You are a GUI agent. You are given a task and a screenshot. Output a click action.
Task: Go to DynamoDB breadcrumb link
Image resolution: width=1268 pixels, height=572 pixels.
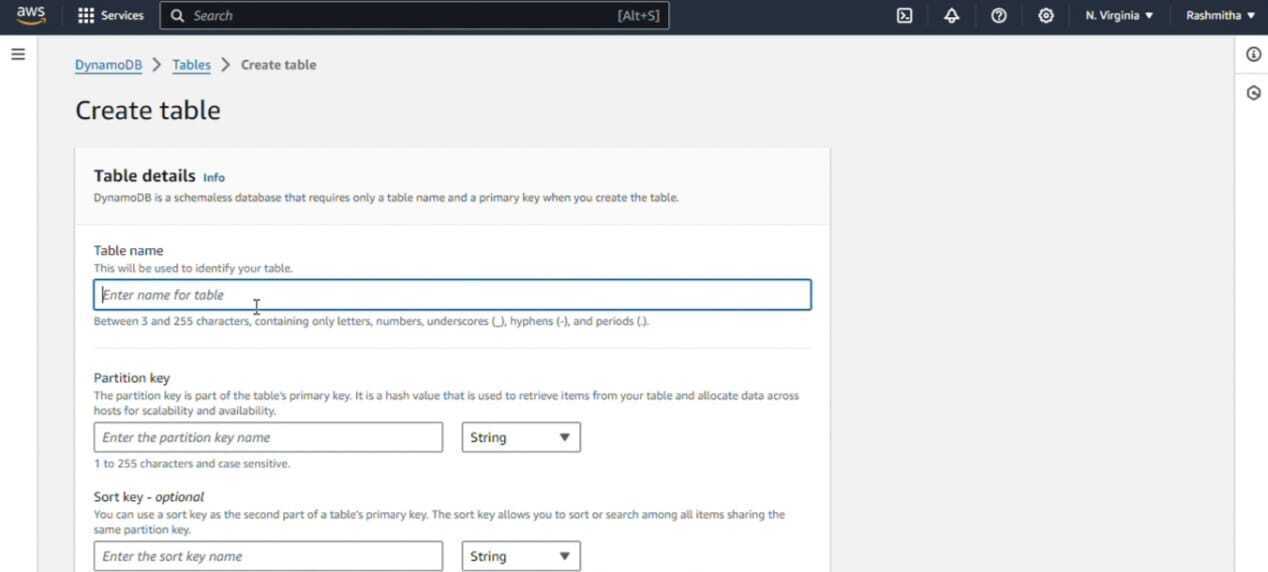[x=108, y=65]
